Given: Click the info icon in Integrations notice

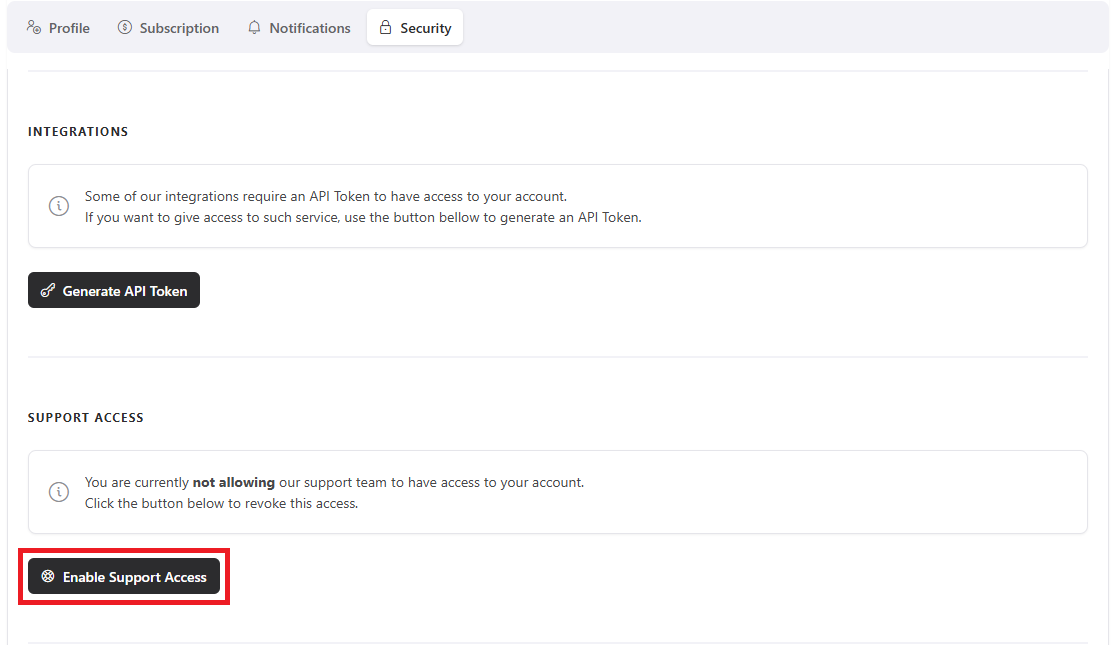Looking at the screenshot, I should pos(59,206).
